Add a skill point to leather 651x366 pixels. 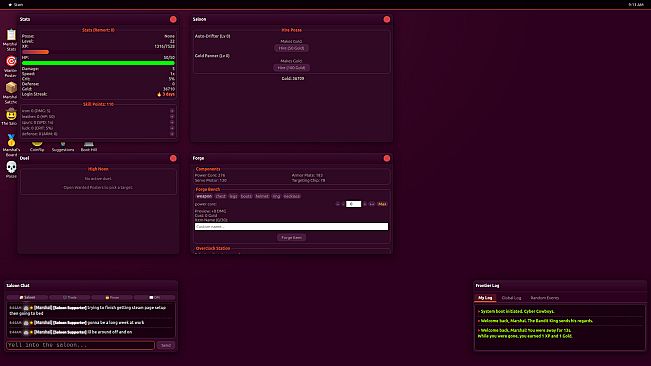point(172,117)
